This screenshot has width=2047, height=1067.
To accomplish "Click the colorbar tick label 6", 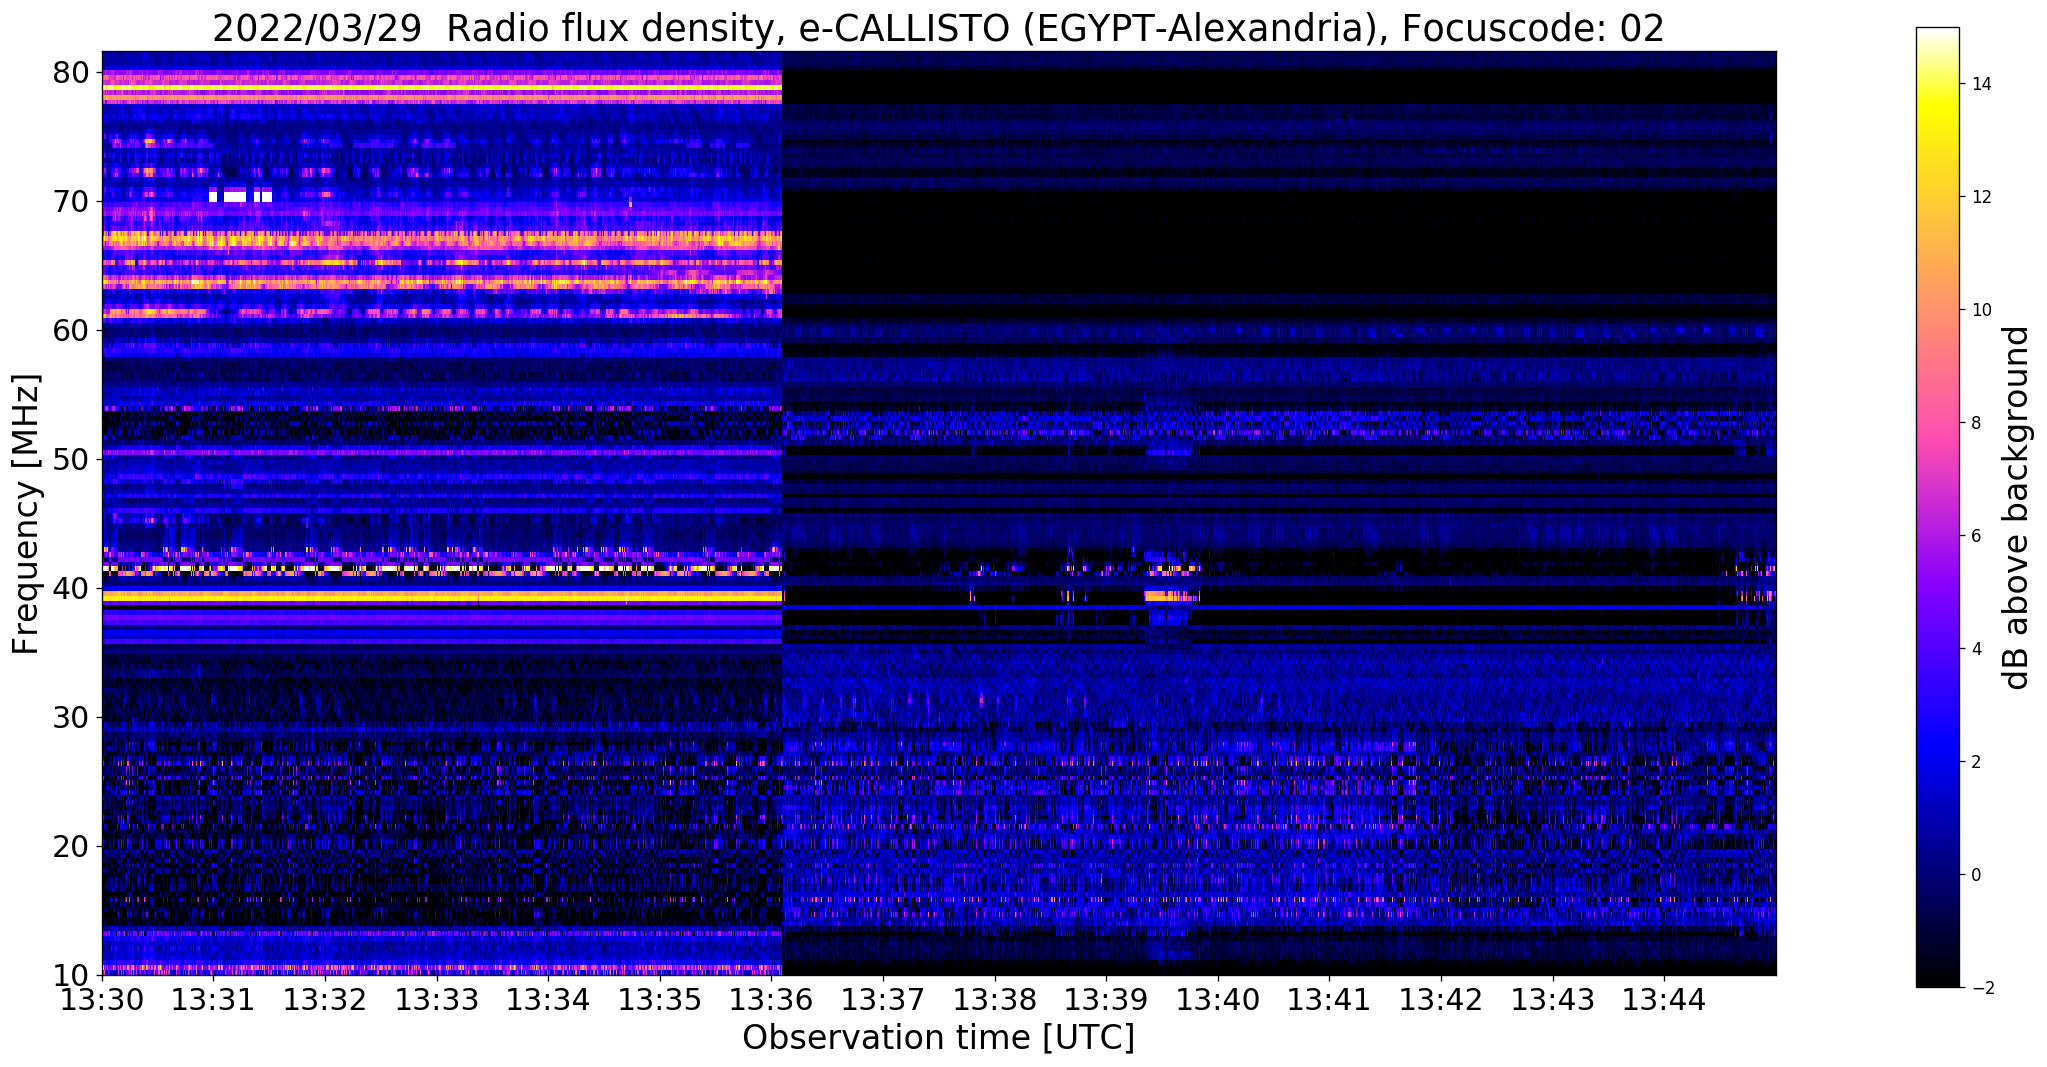I will 1975,536.
